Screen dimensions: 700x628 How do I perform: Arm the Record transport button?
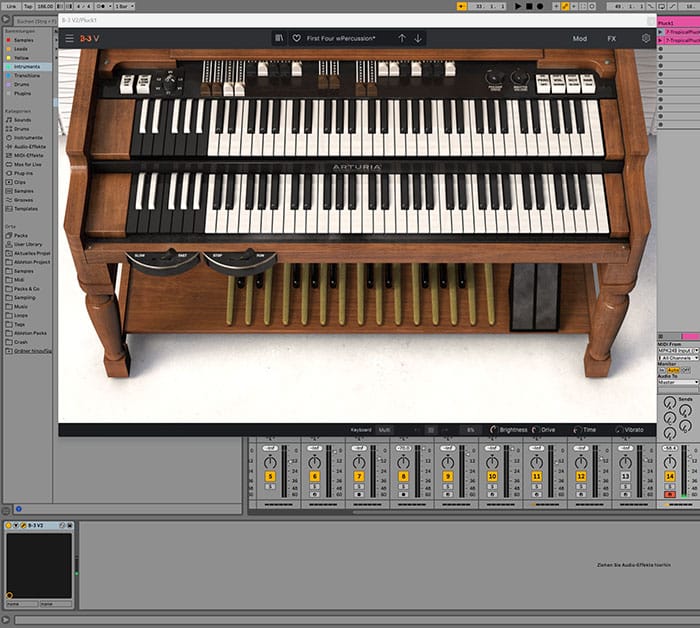coord(540,6)
